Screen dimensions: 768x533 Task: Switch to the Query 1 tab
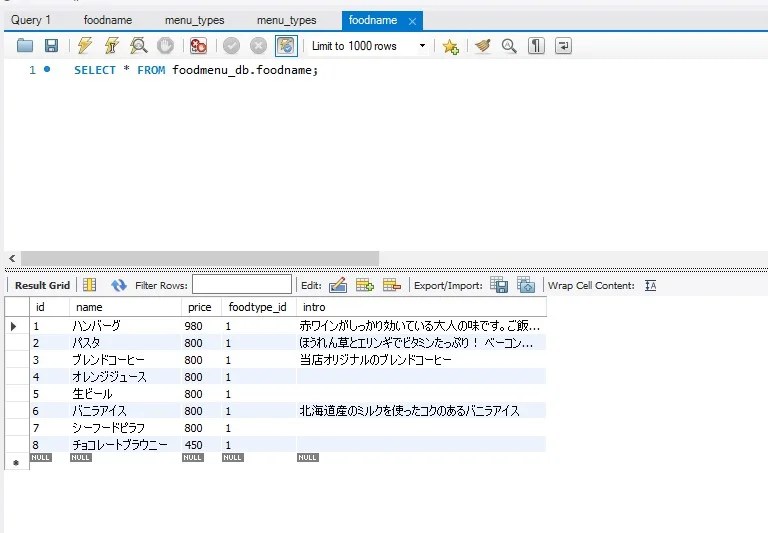click(31, 20)
